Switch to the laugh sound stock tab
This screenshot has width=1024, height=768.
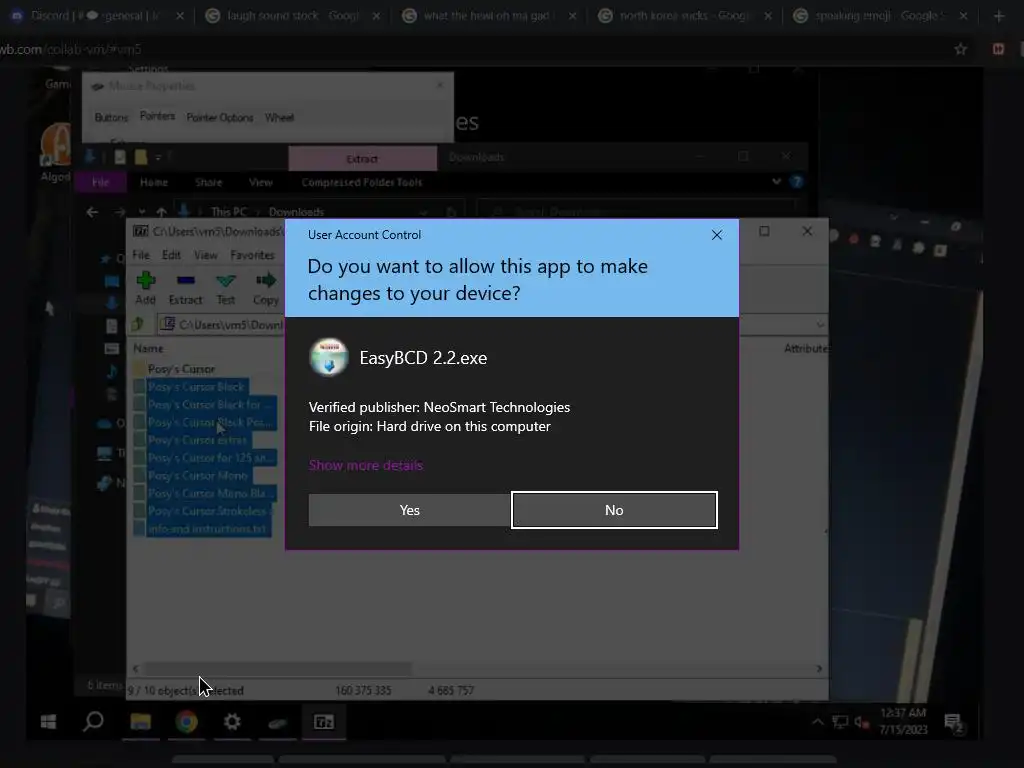tap(292, 16)
